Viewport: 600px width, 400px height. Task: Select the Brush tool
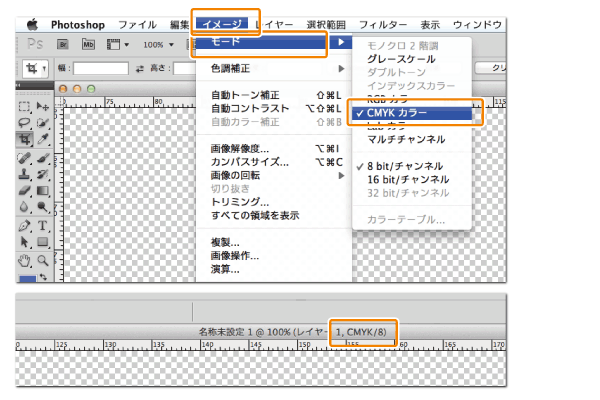[42, 158]
